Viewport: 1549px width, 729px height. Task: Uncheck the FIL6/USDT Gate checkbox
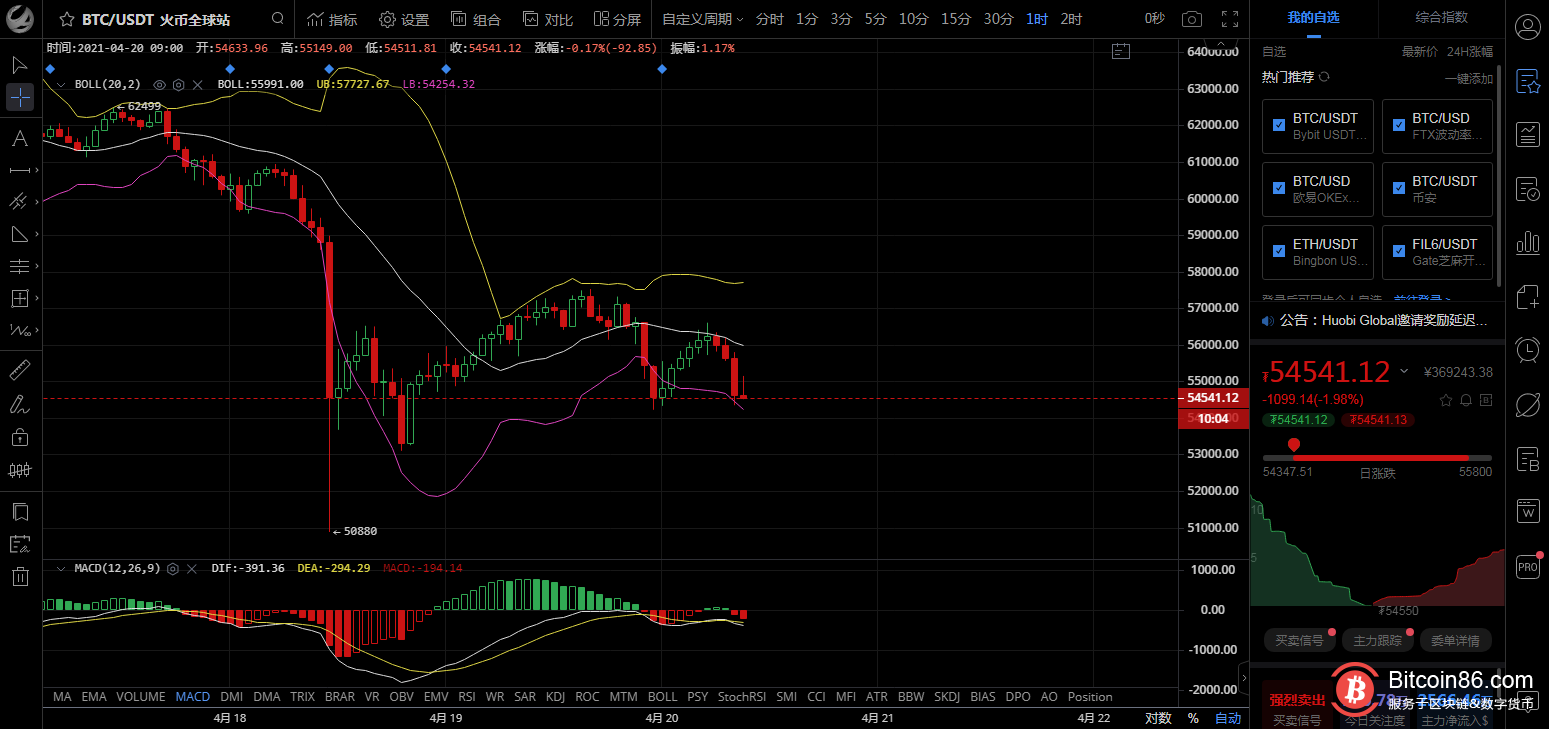[1398, 251]
